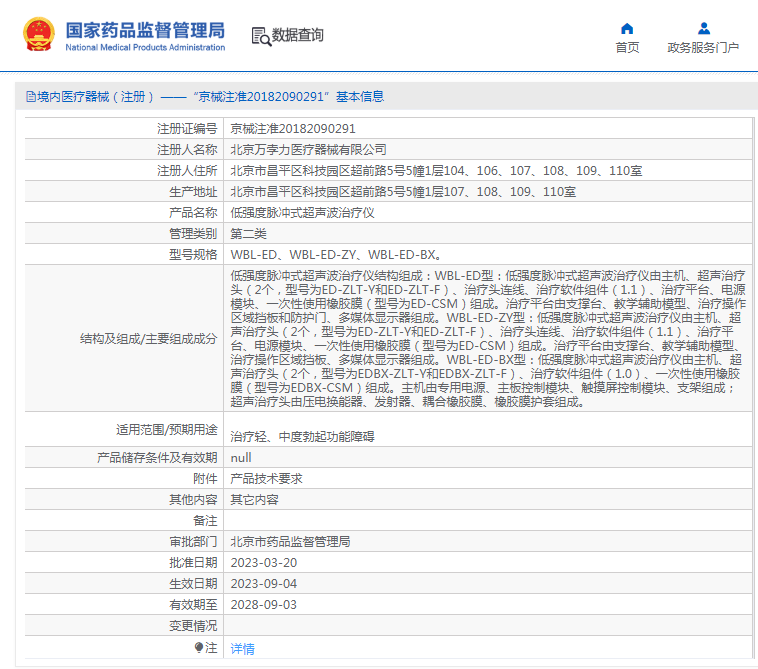Click the 境内医疗器械（注册）基本信息 heading
This screenshot has width=758, height=669.
210,97
